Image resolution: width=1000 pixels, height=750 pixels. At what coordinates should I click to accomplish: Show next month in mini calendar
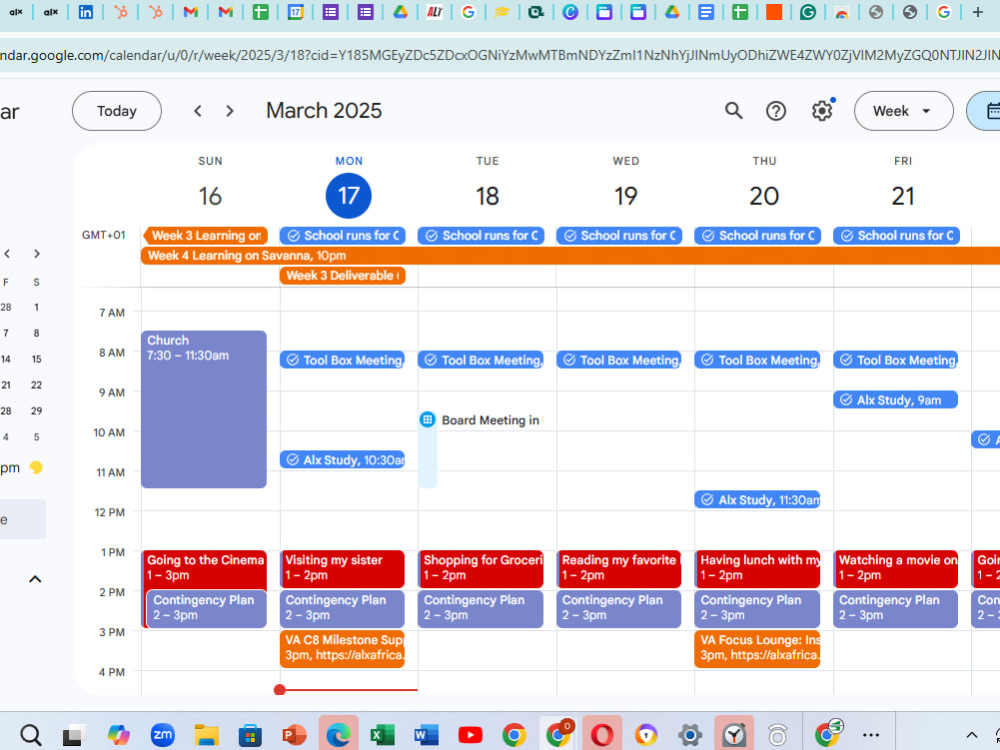(x=37, y=254)
